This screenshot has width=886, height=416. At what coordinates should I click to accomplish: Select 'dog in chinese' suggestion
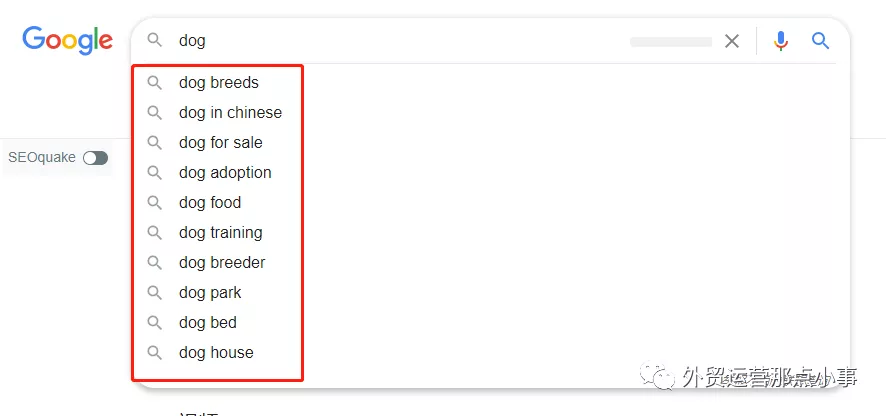pyautogui.click(x=230, y=113)
